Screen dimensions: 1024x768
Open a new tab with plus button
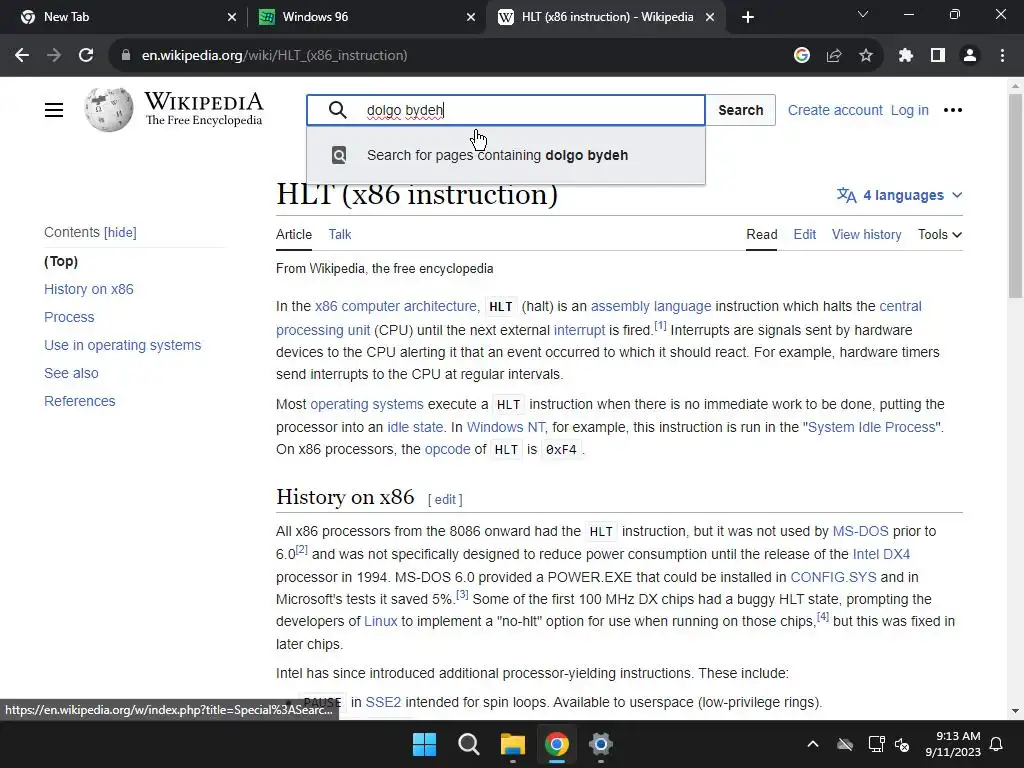pos(748,17)
